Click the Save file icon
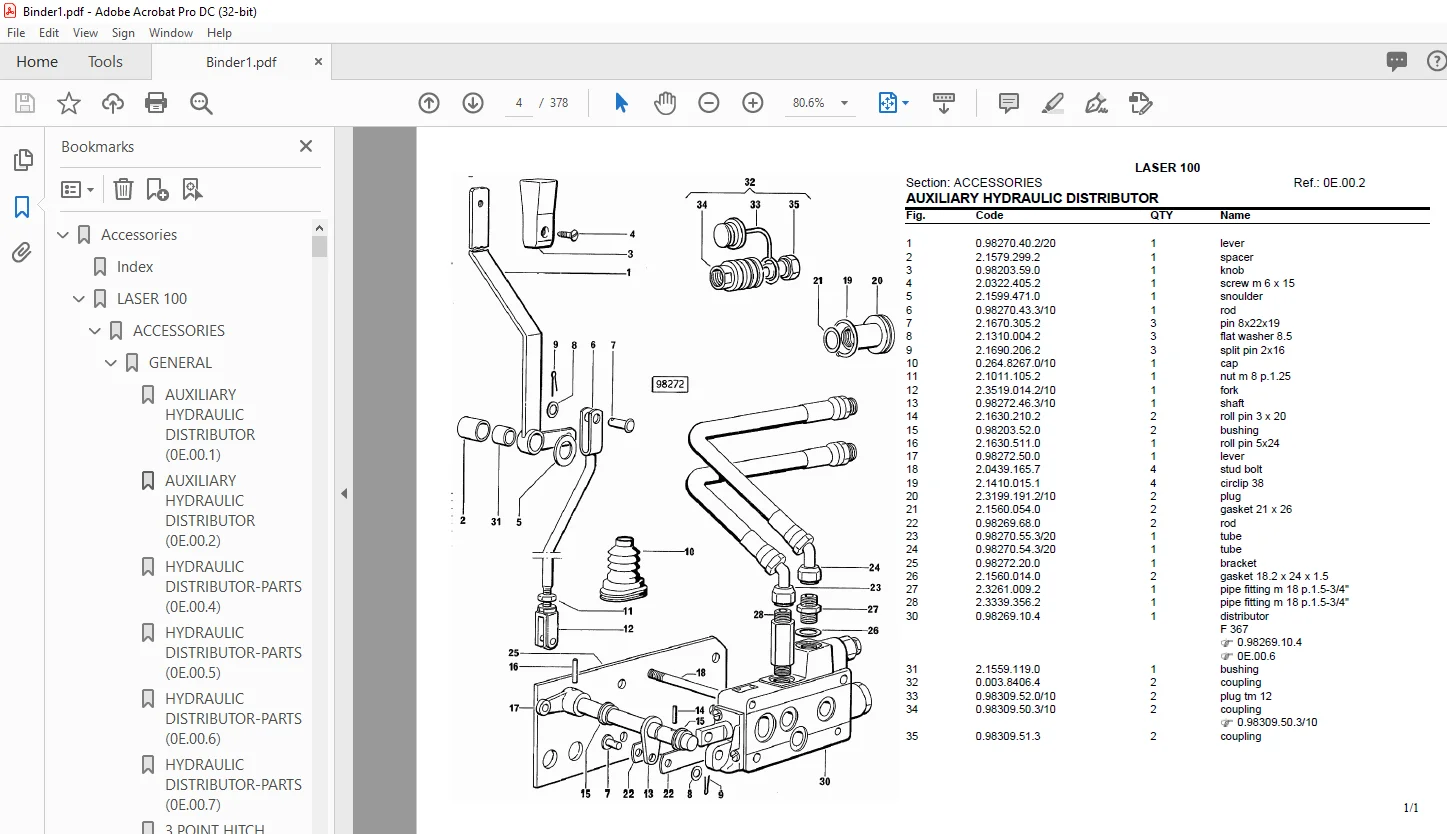Viewport: 1447px width, 834px height. pyautogui.click(x=25, y=103)
